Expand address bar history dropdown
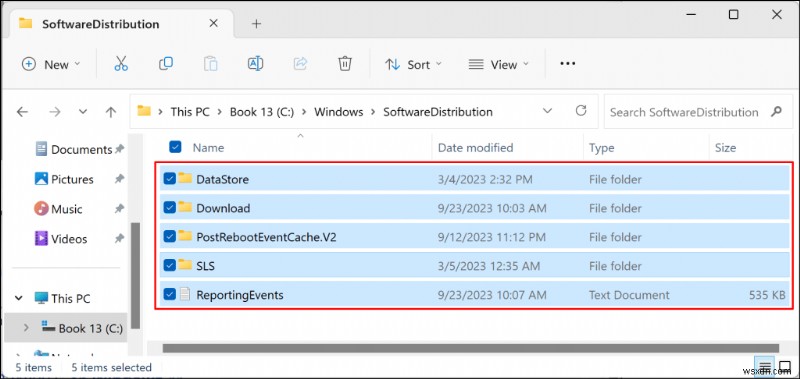Image resolution: width=800 pixels, height=379 pixels. click(x=547, y=111)
